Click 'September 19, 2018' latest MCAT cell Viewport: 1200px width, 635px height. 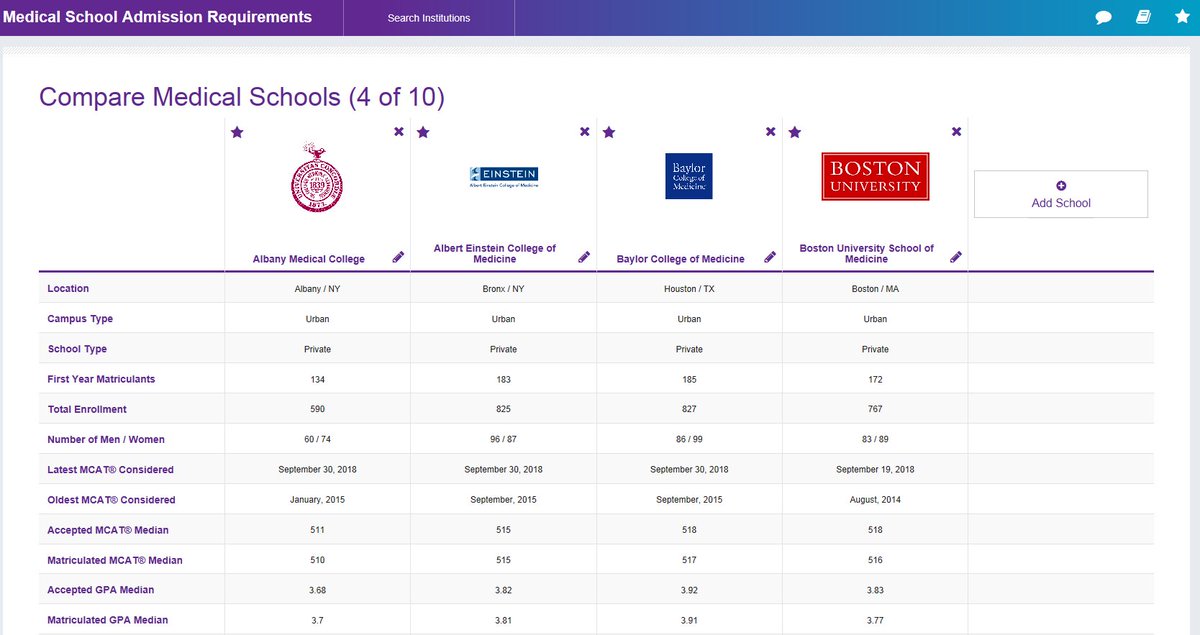875,469
